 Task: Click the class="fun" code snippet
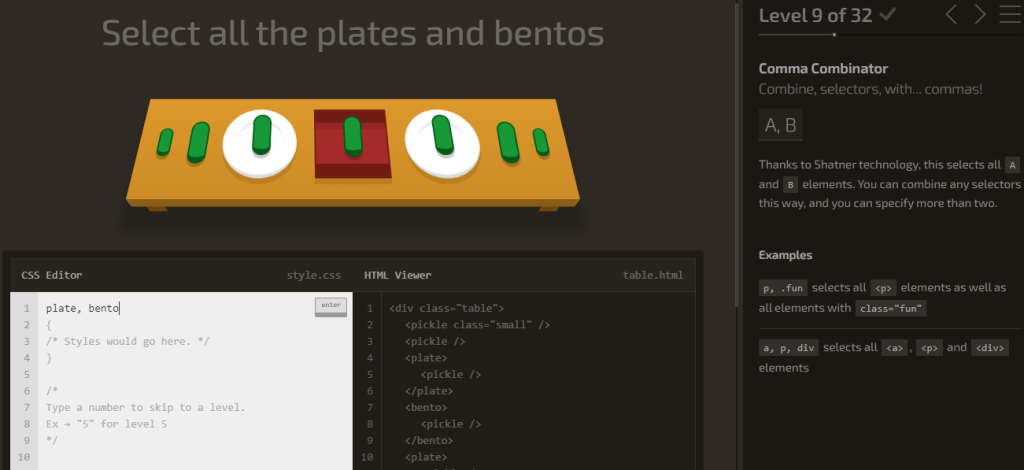[x=891, y=309]
